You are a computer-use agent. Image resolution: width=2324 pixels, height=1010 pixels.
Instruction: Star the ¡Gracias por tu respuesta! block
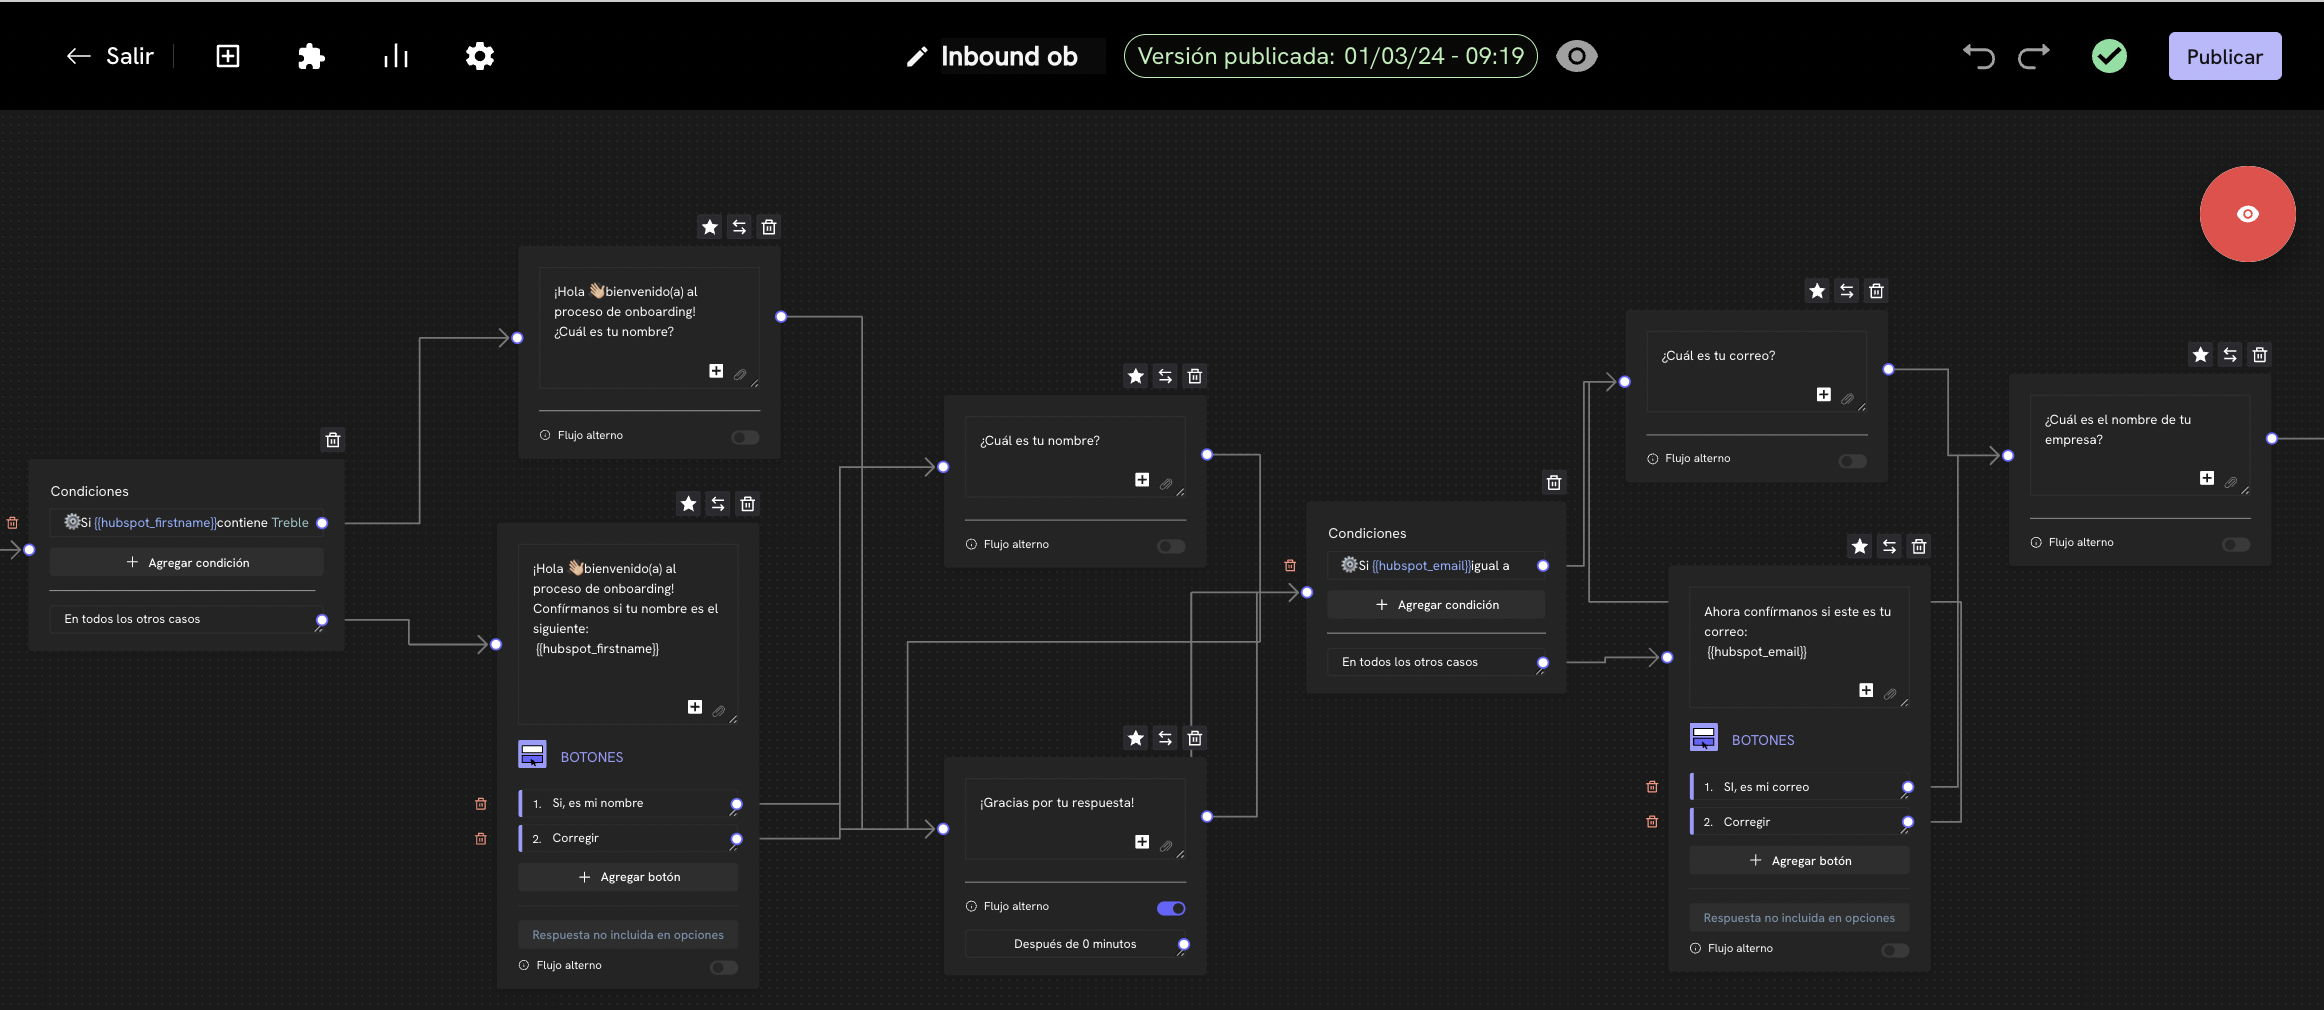click(x=1136, y=738)
